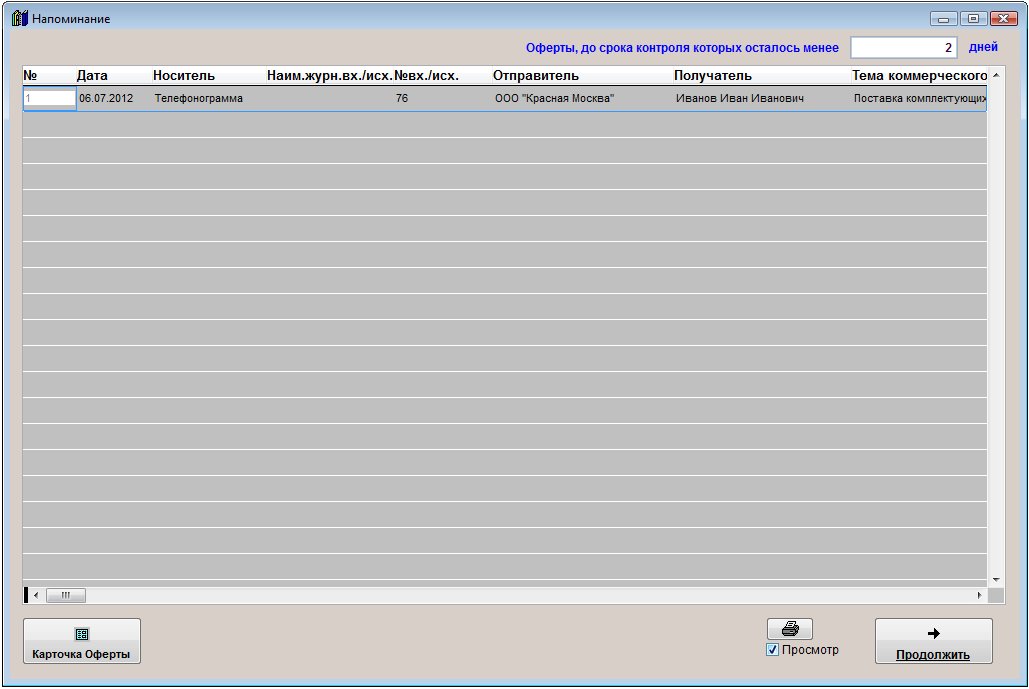Toggle the Просмотр checkbox
The width and height of the screenshot is (1029, 689).
772,650
